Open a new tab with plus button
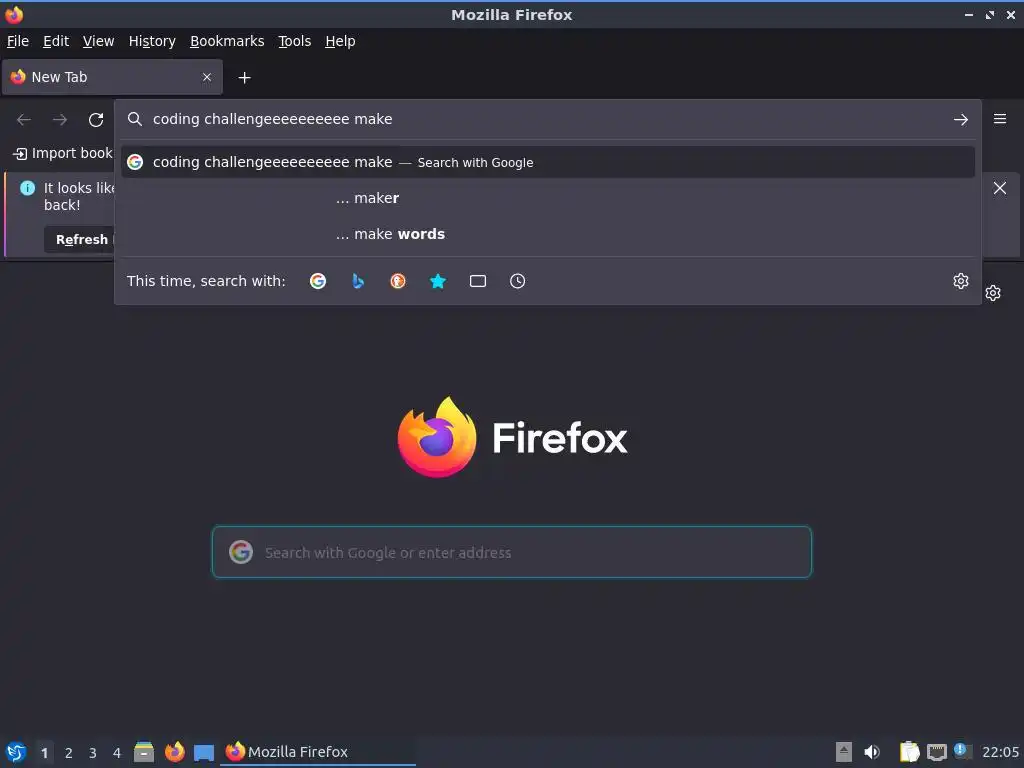 [x=244, y=78]
